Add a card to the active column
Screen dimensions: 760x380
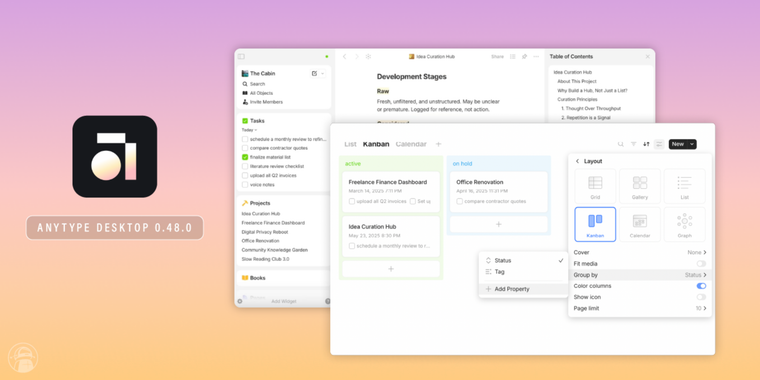click(391, 269)
